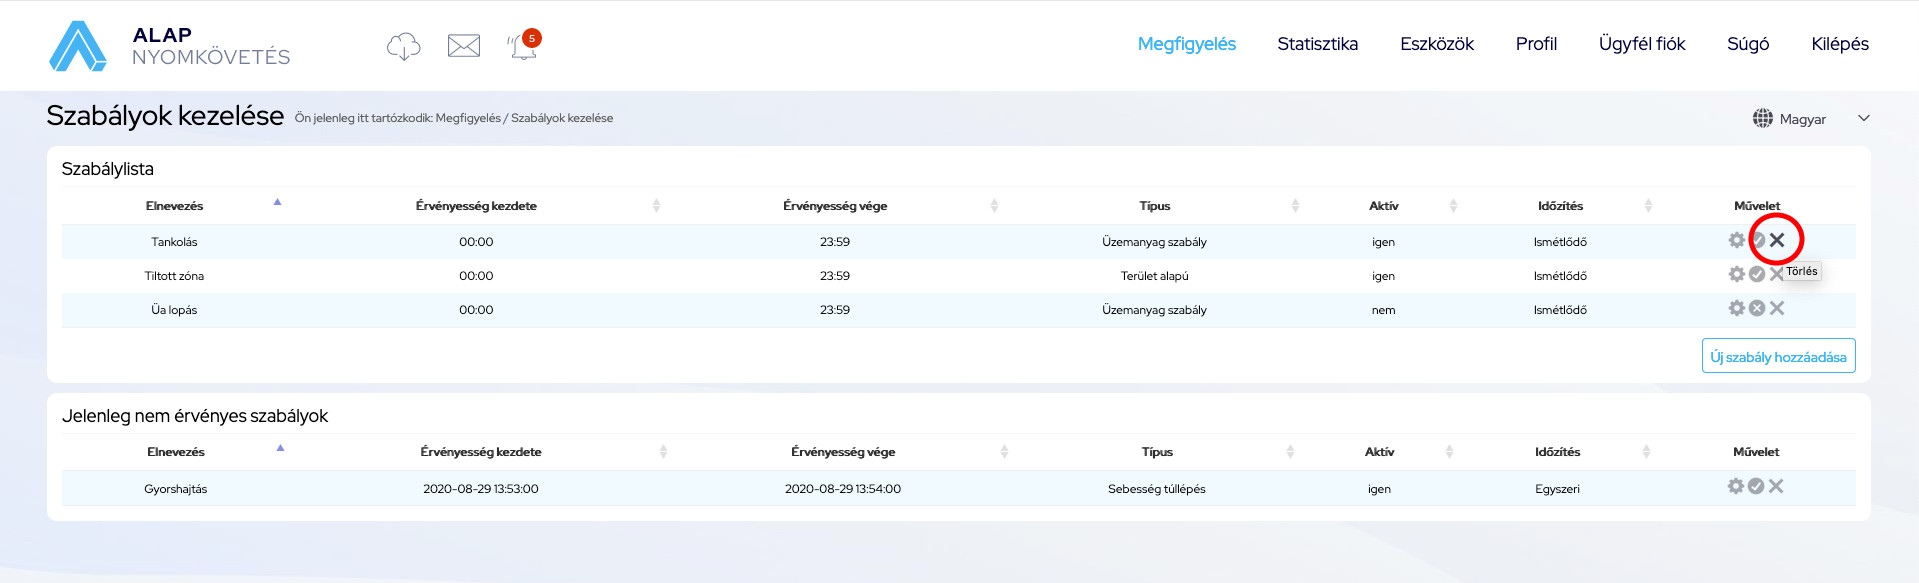Sort Szabálylista by Érvényesség kezdete arrows

[x=656, y=206]
